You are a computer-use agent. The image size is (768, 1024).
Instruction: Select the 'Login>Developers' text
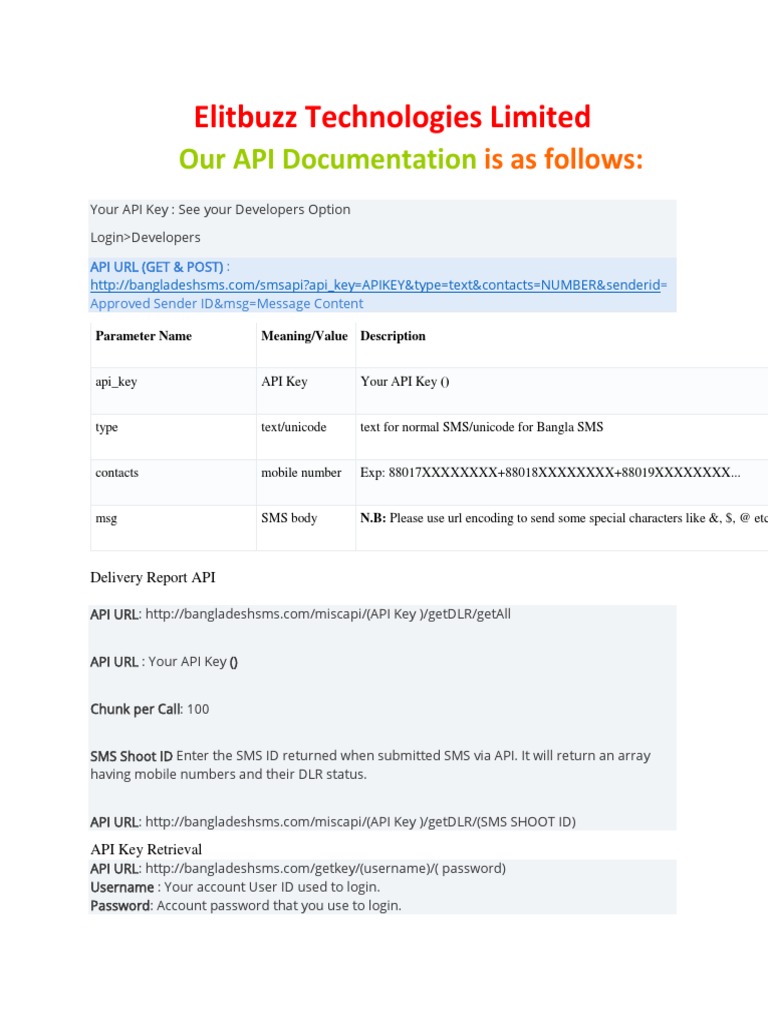[x=145, y=238]
